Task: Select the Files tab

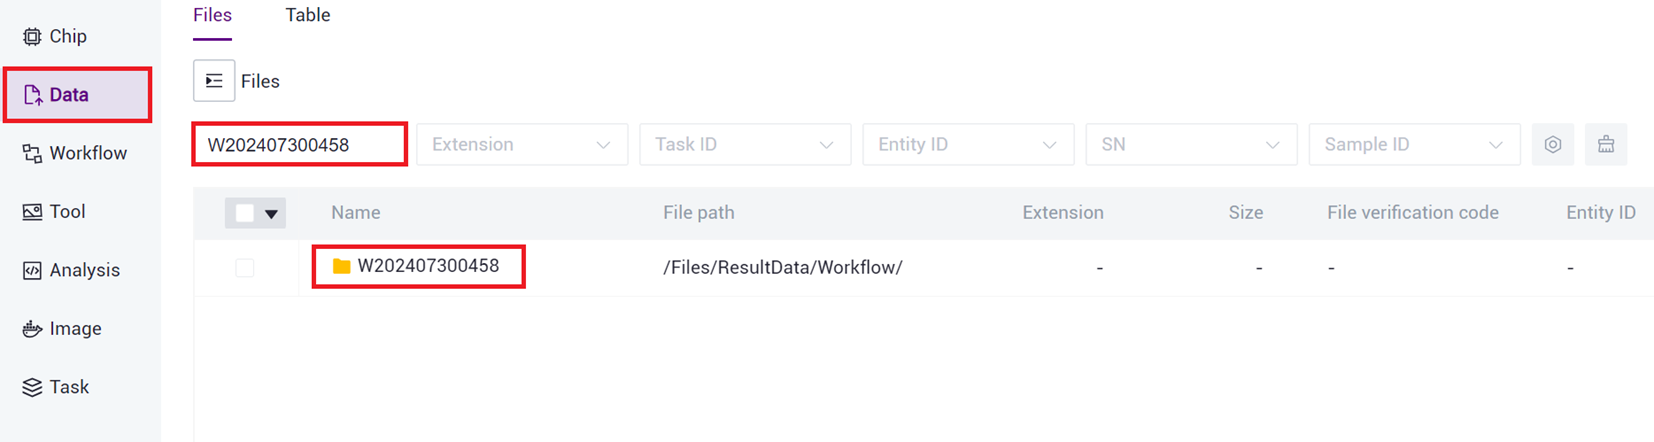Action: point(212,15)
